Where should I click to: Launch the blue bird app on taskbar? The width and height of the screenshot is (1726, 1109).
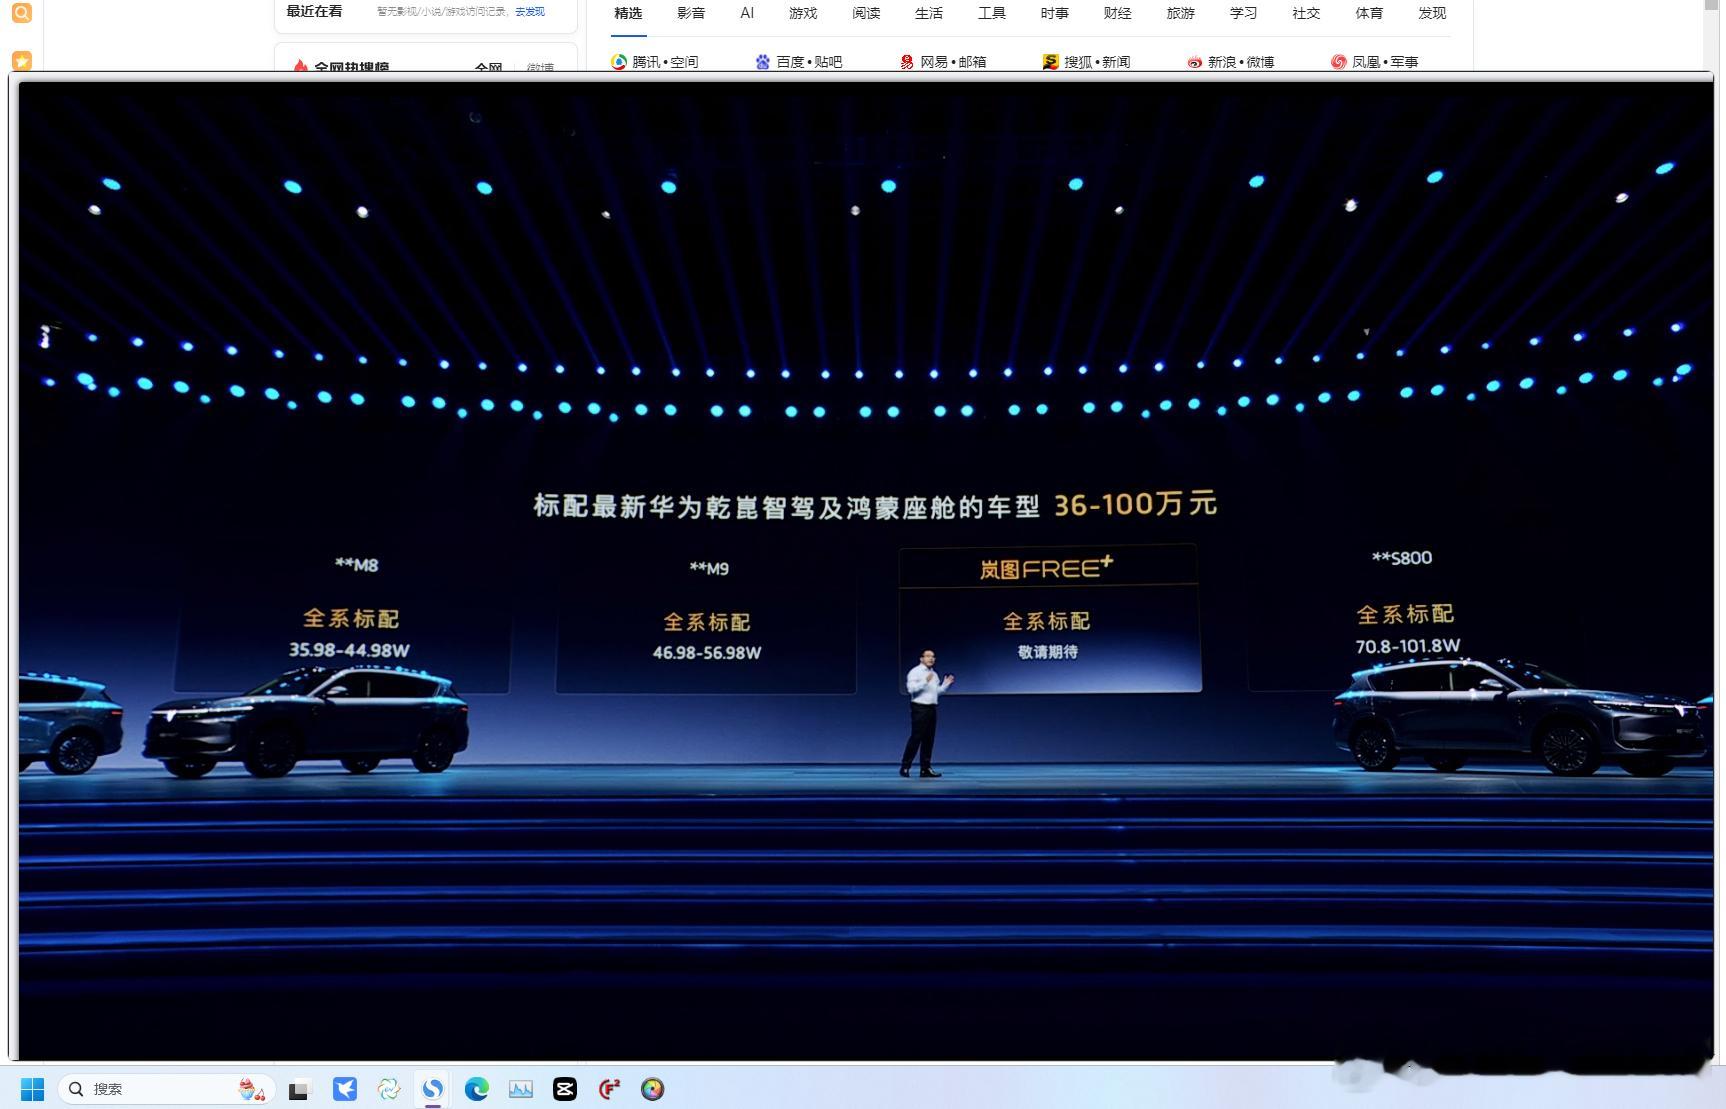[345, 1089]
